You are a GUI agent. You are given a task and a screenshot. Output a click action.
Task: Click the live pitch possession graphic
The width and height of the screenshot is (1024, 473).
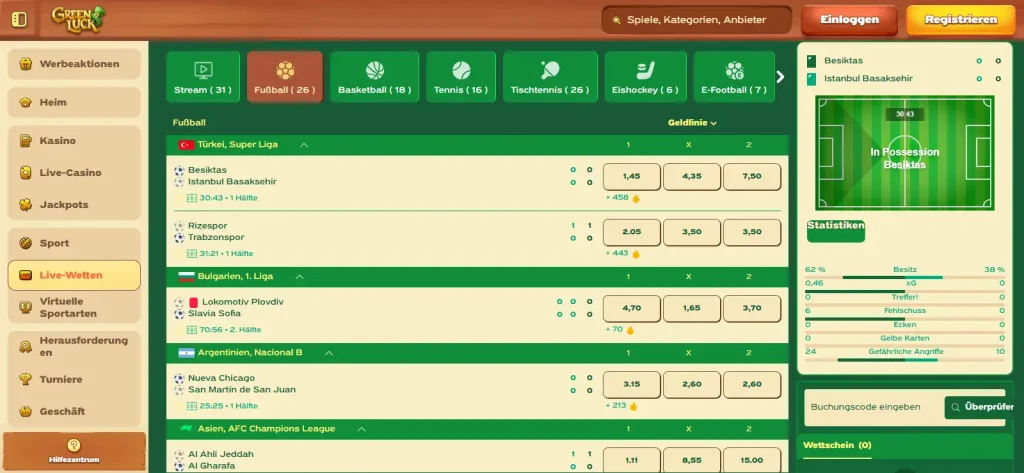click(x=904, y=153)
